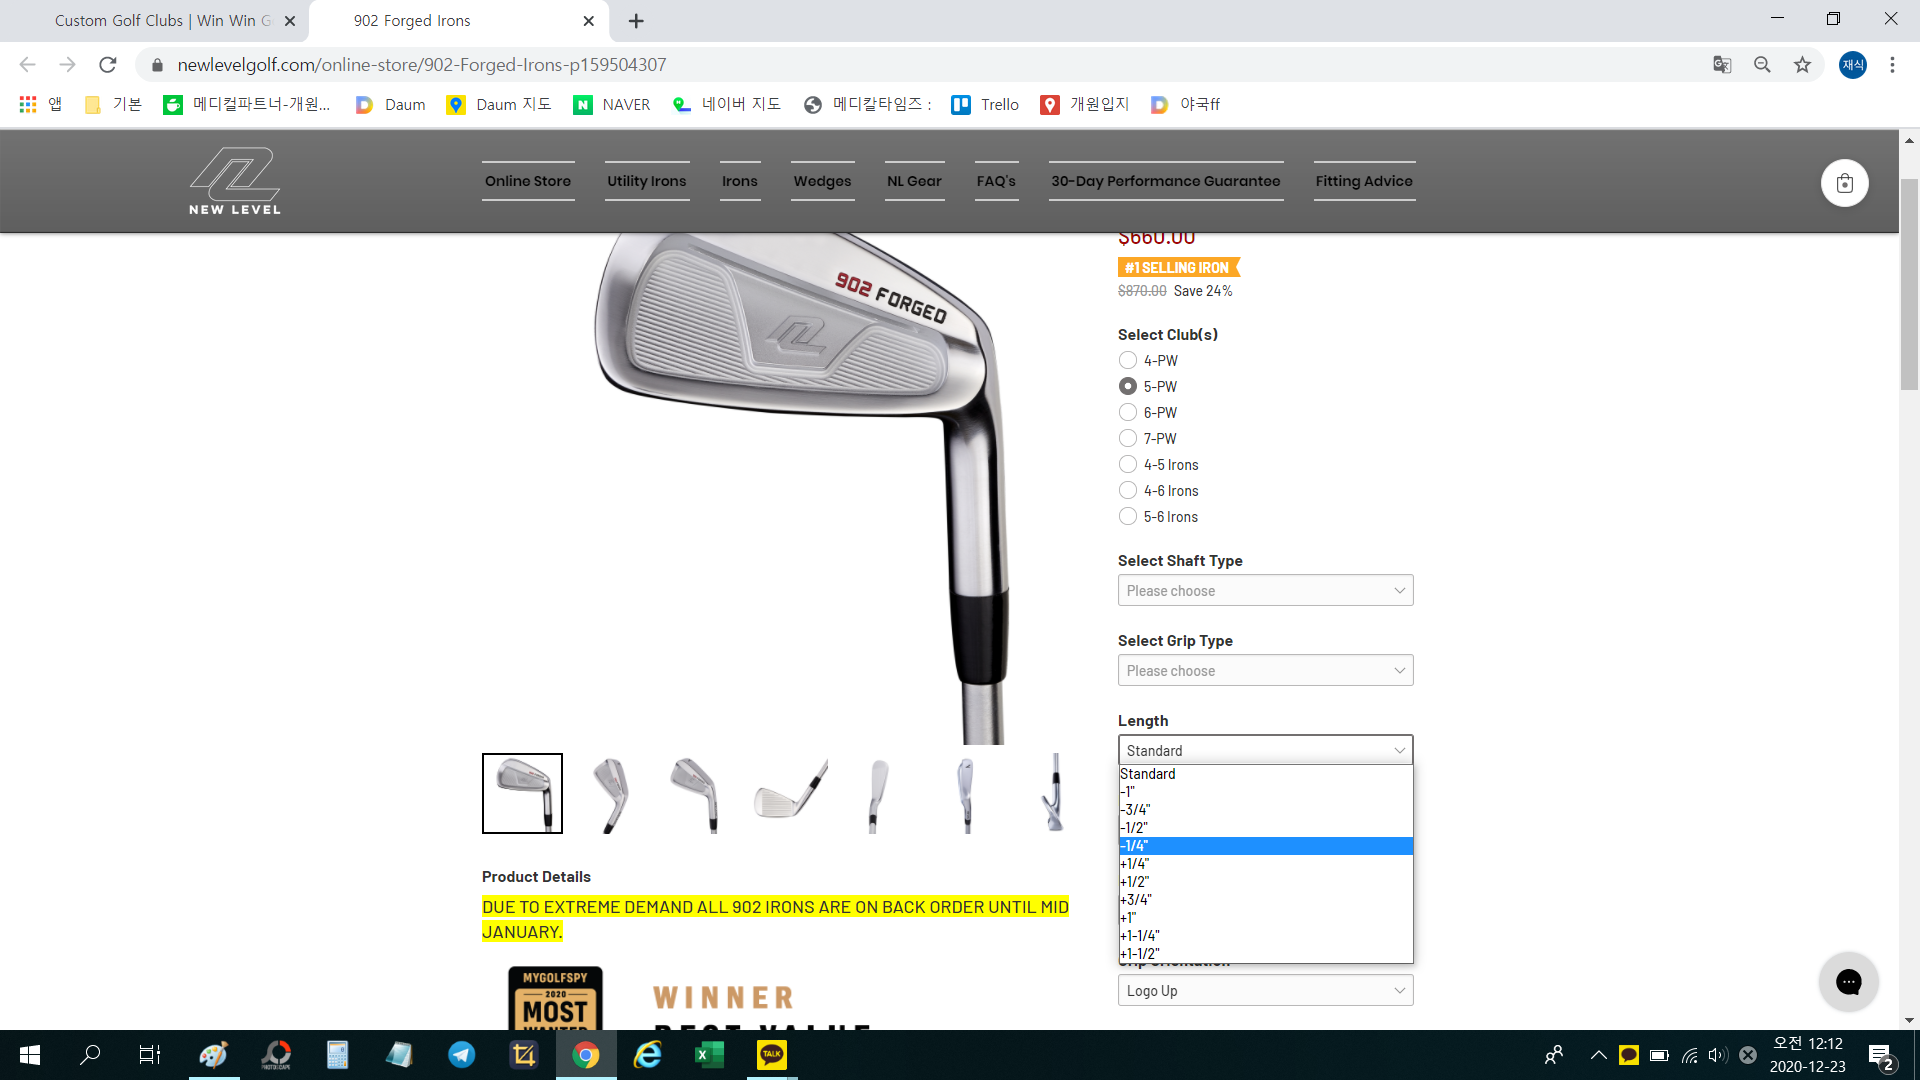Screen dimensions: 1920x1080
Task: Open the Select Grip Type dropdown
Action: click(x=1265, y=670)
